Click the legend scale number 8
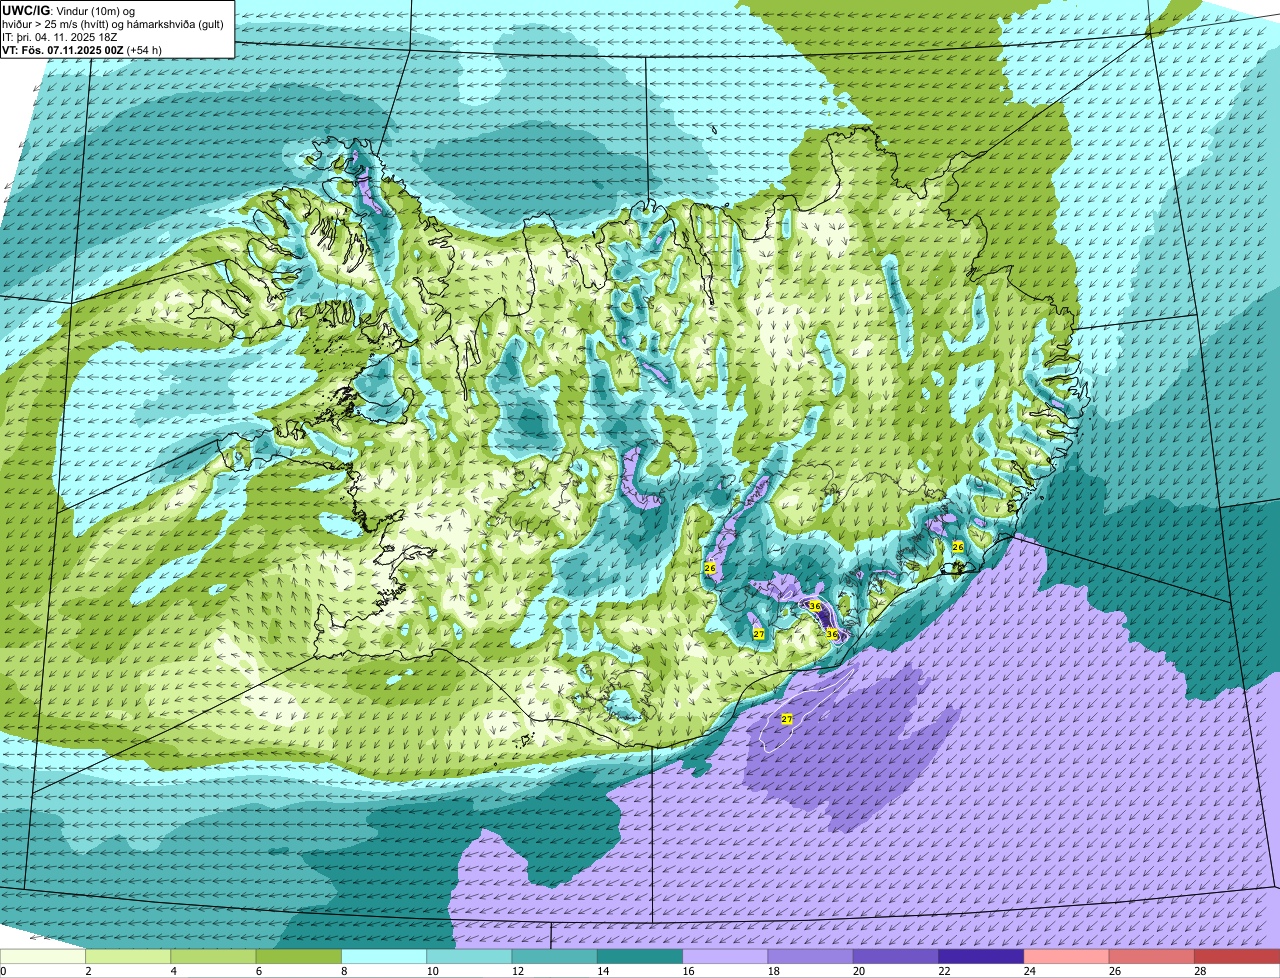 342,971
